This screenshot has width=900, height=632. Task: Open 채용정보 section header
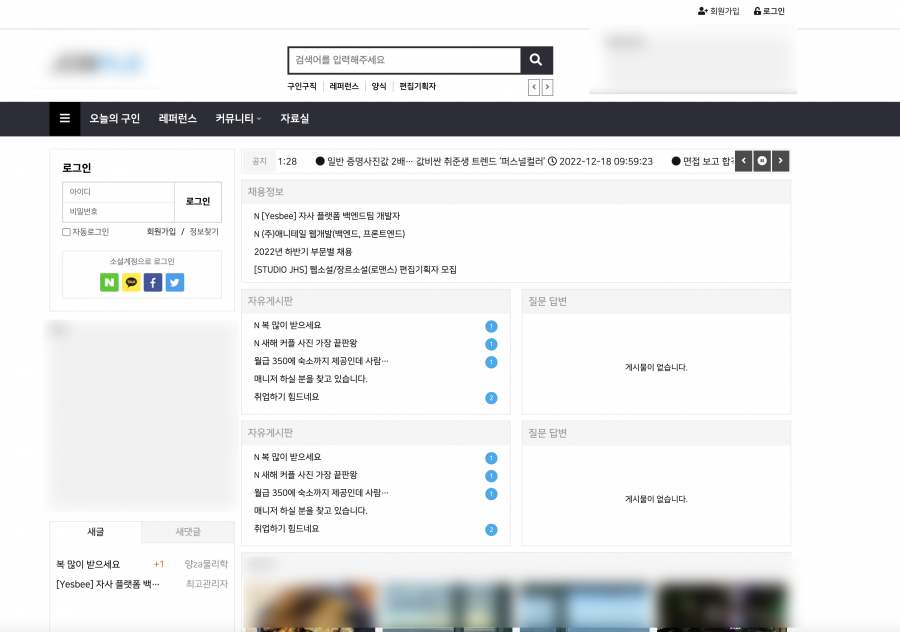click(x=266, y=192)
